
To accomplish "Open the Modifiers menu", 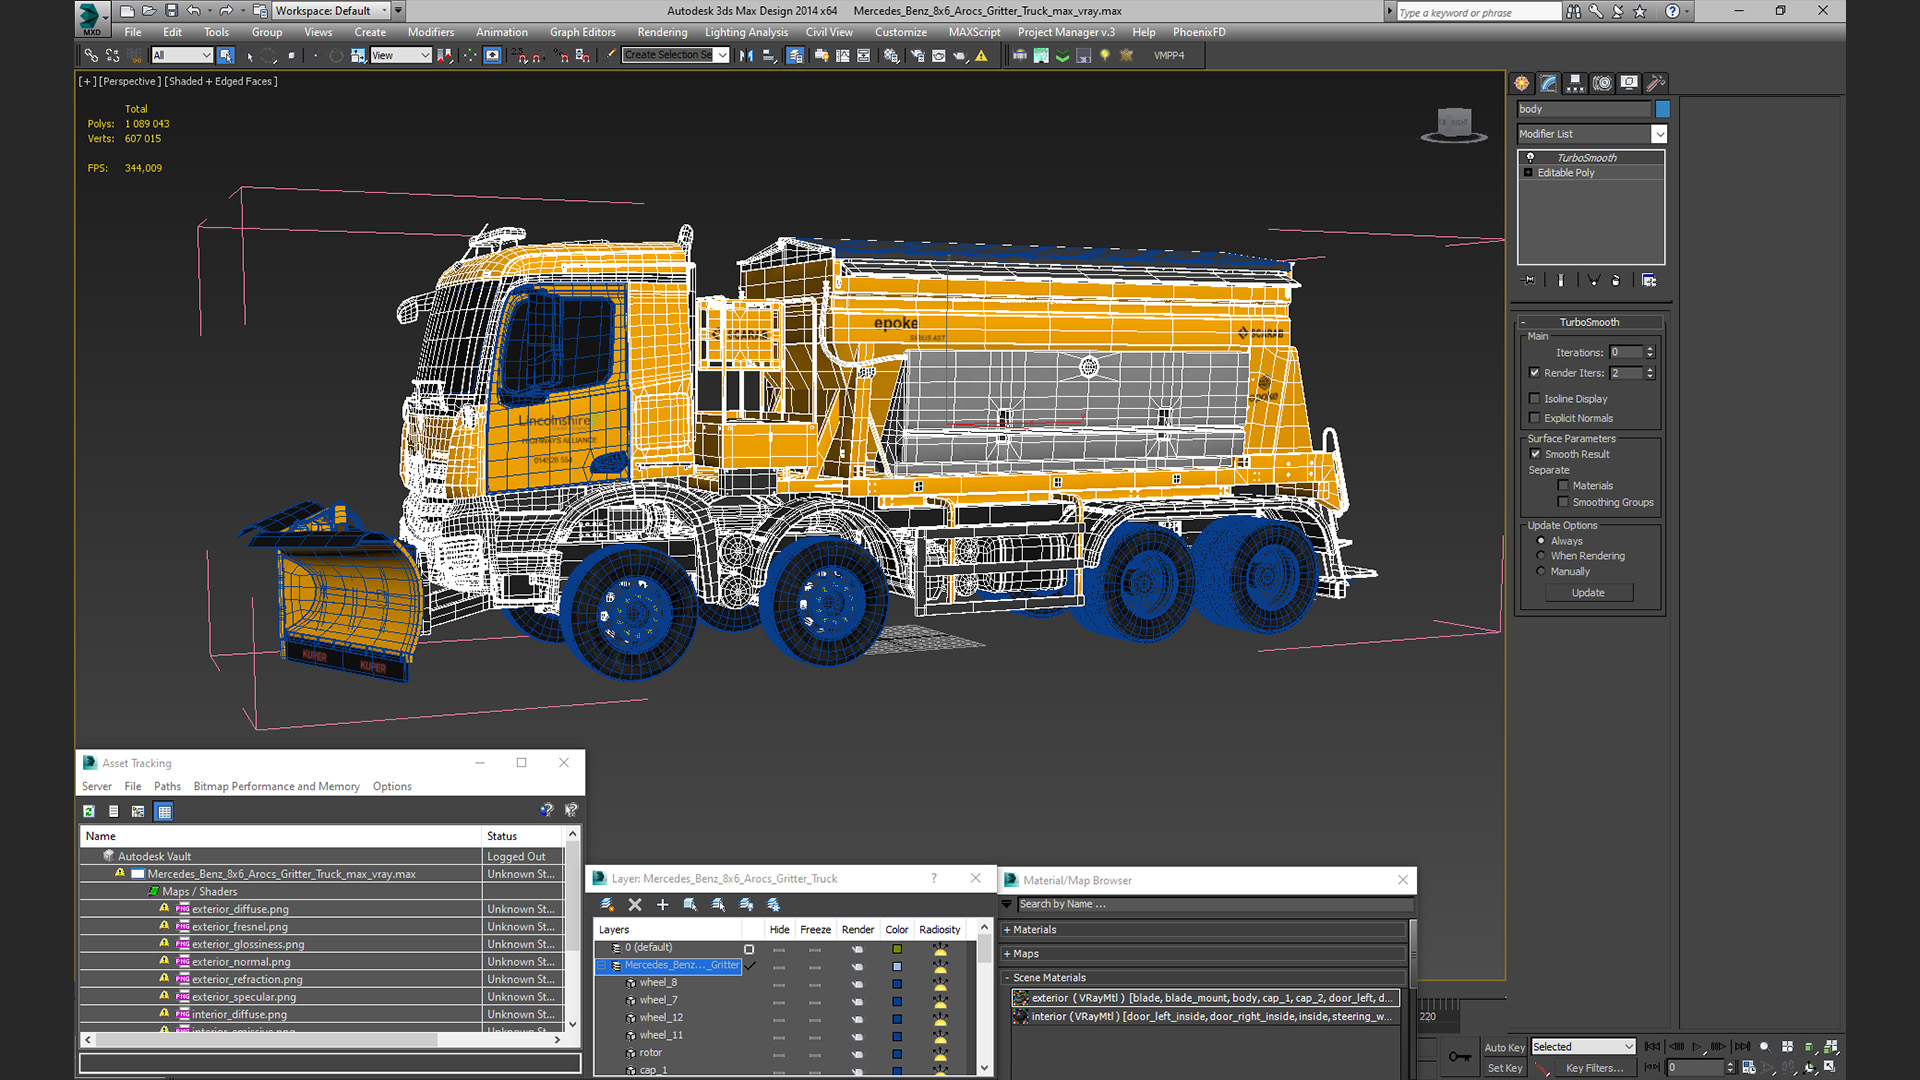I will click(x=430, y=32).
